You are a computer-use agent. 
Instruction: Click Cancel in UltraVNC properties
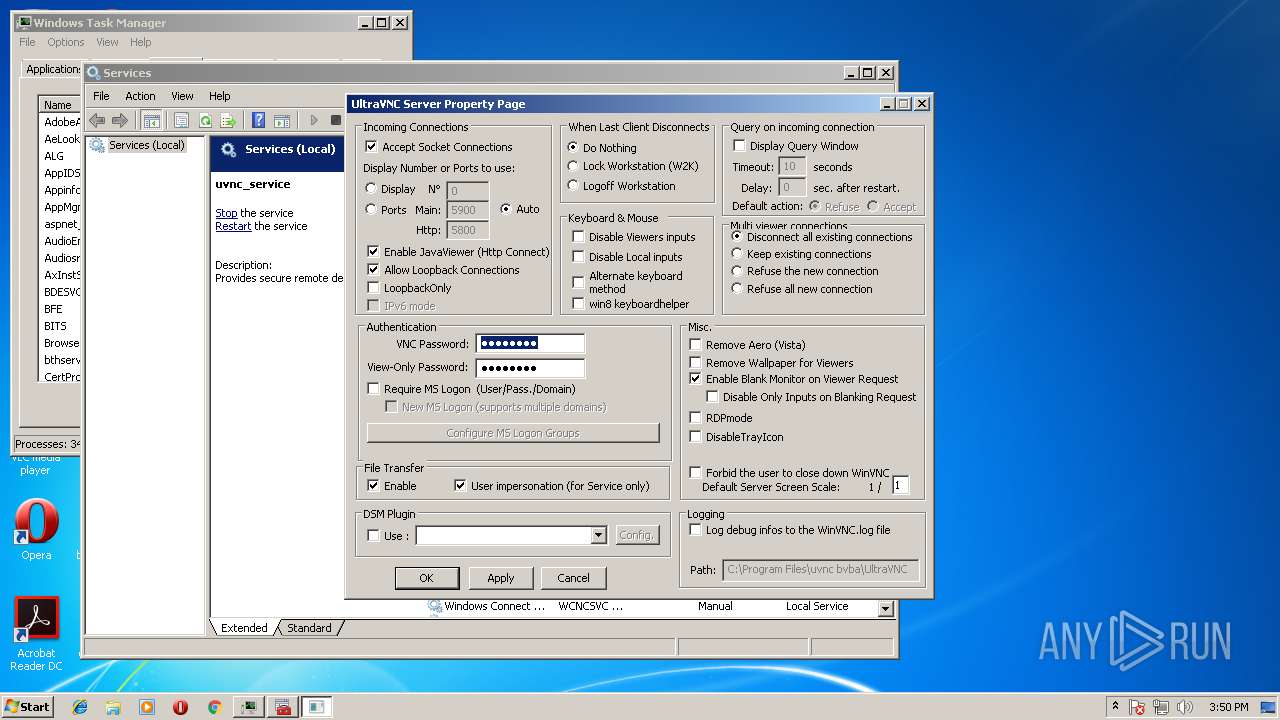(574, 578)
